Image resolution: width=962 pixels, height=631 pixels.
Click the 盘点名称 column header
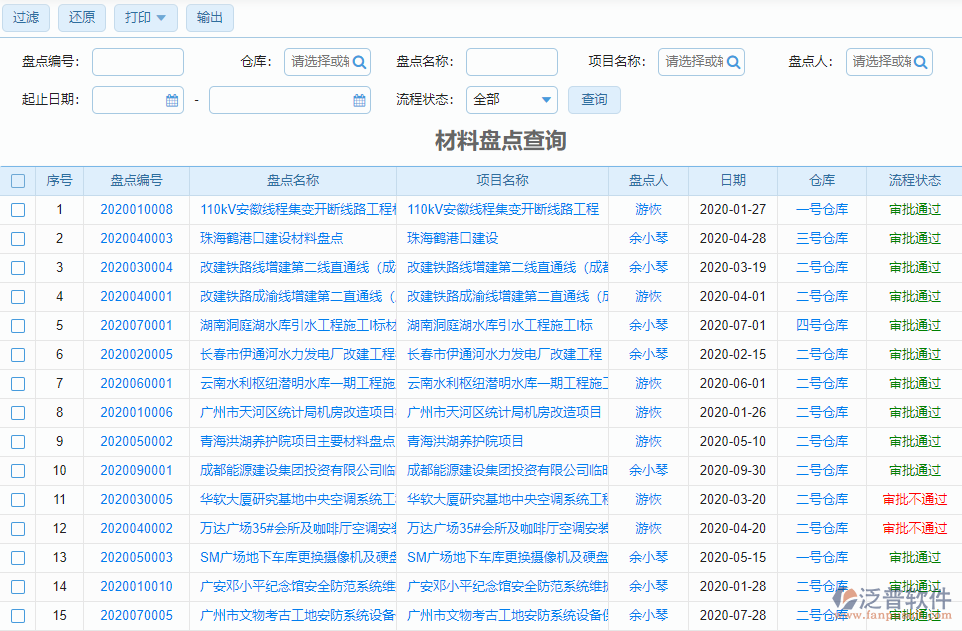point(295,179)
